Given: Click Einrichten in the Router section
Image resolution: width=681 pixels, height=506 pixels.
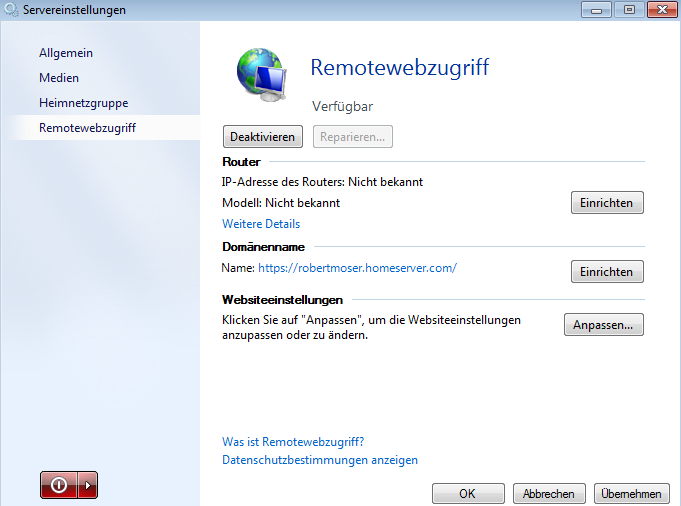Looking at the screenshot, I should (607, 203).
